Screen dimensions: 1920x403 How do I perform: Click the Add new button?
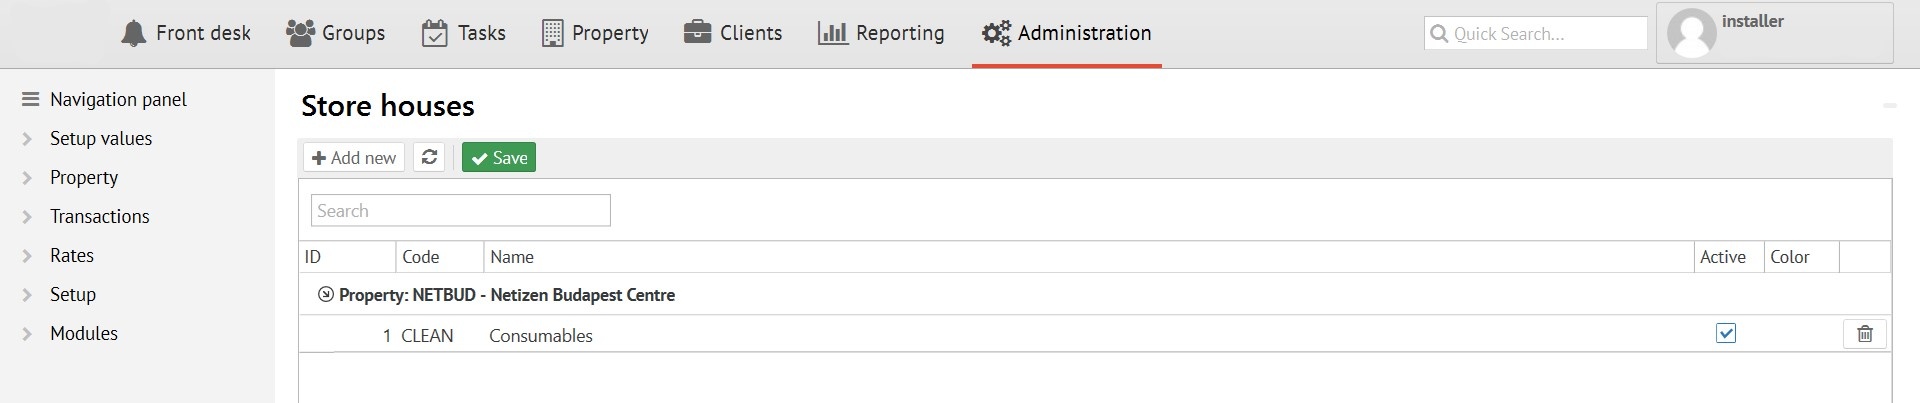pos(354,157)
